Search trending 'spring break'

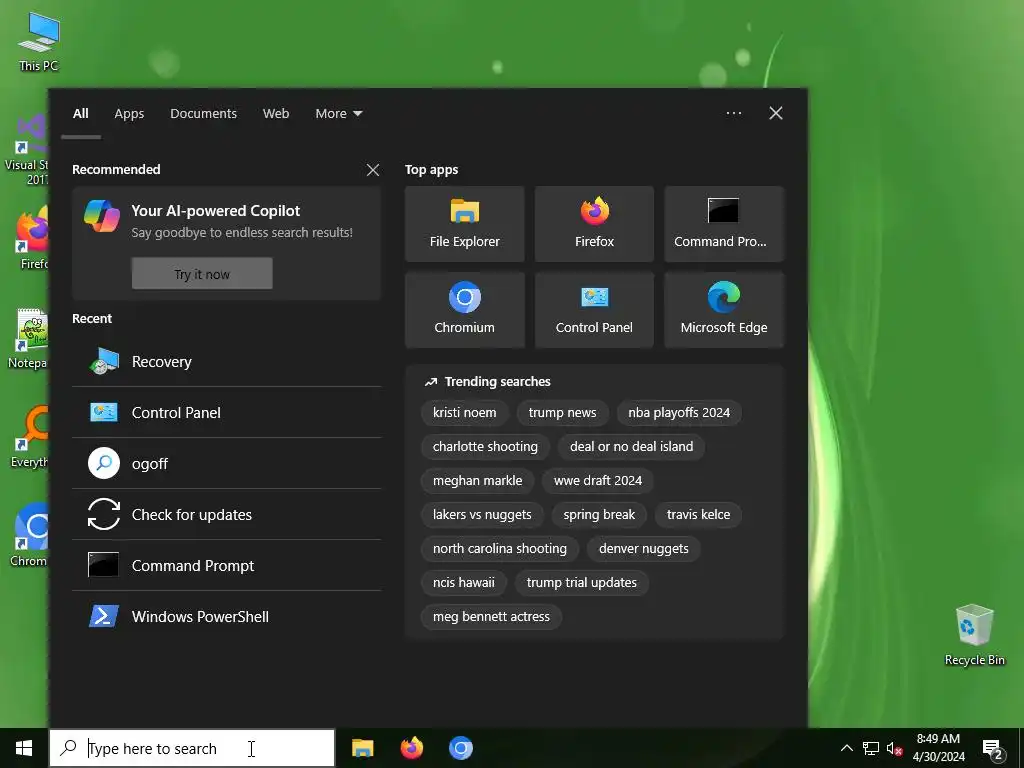[599, 515]
